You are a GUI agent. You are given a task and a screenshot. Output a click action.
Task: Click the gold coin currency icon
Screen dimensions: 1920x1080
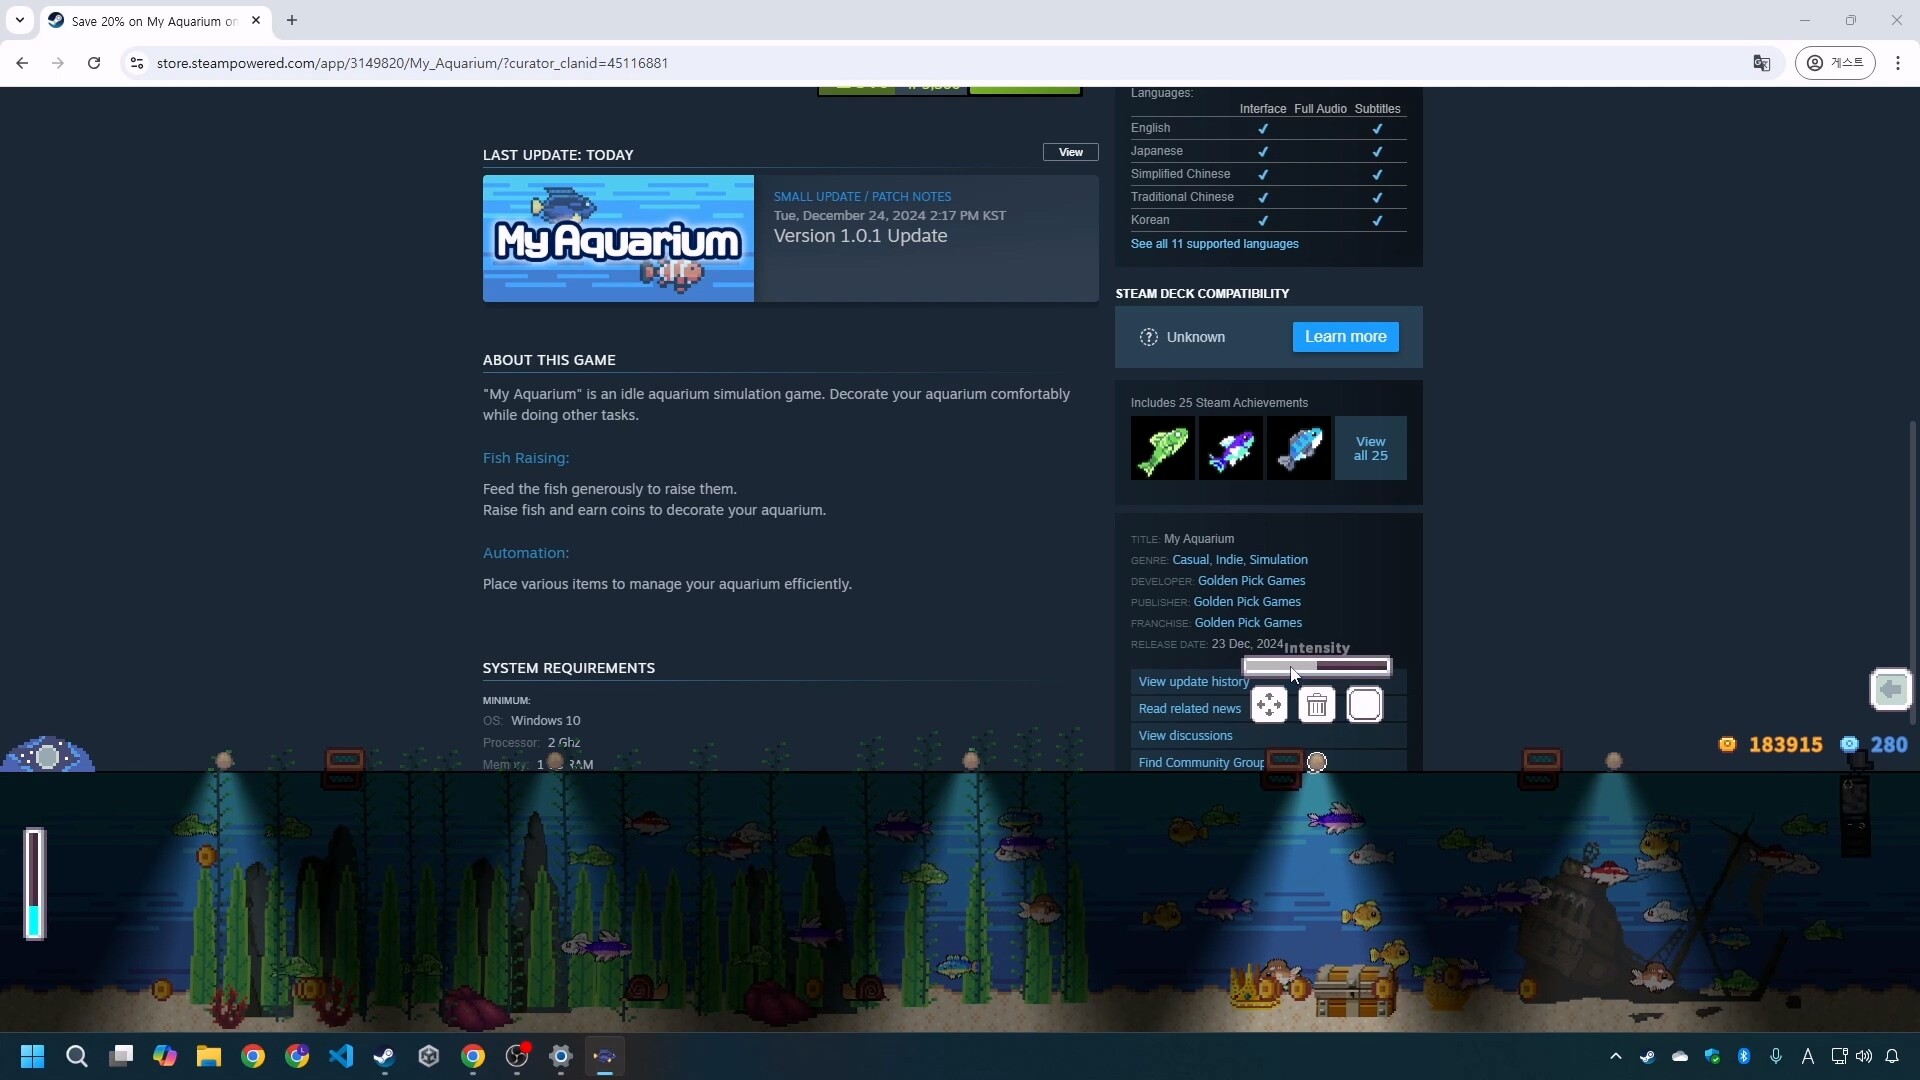tap(1729, 744)
